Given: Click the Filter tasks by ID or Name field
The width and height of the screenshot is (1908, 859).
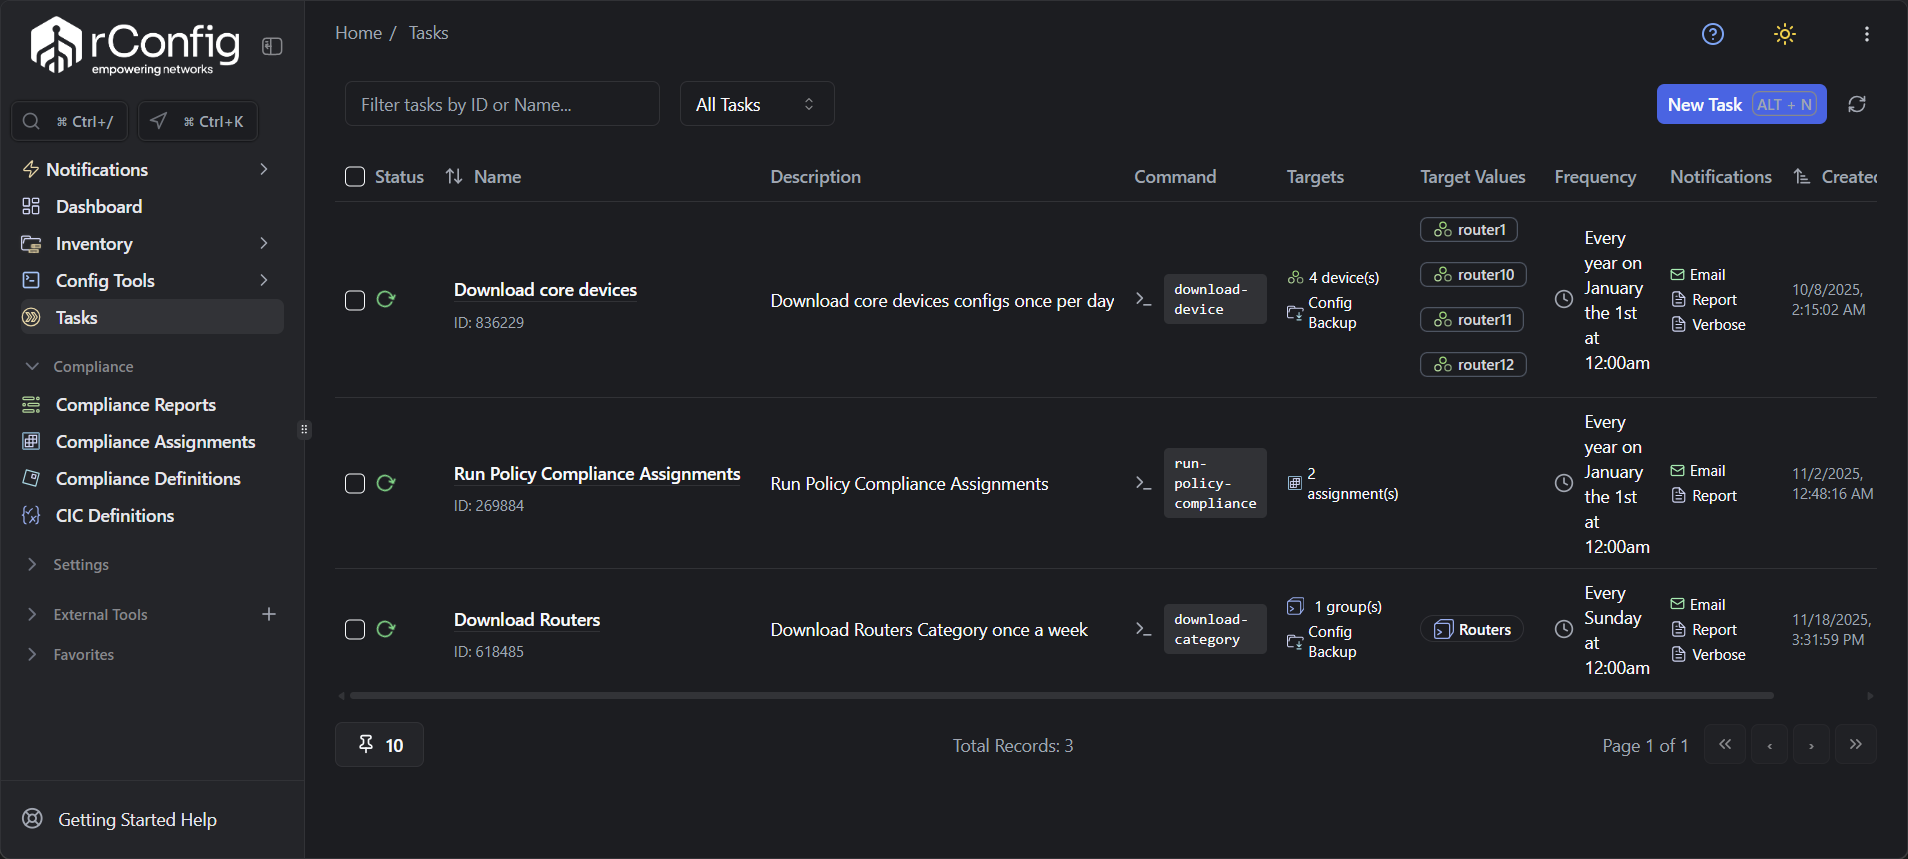Looking at the screenshot, I should coord(502,104).
